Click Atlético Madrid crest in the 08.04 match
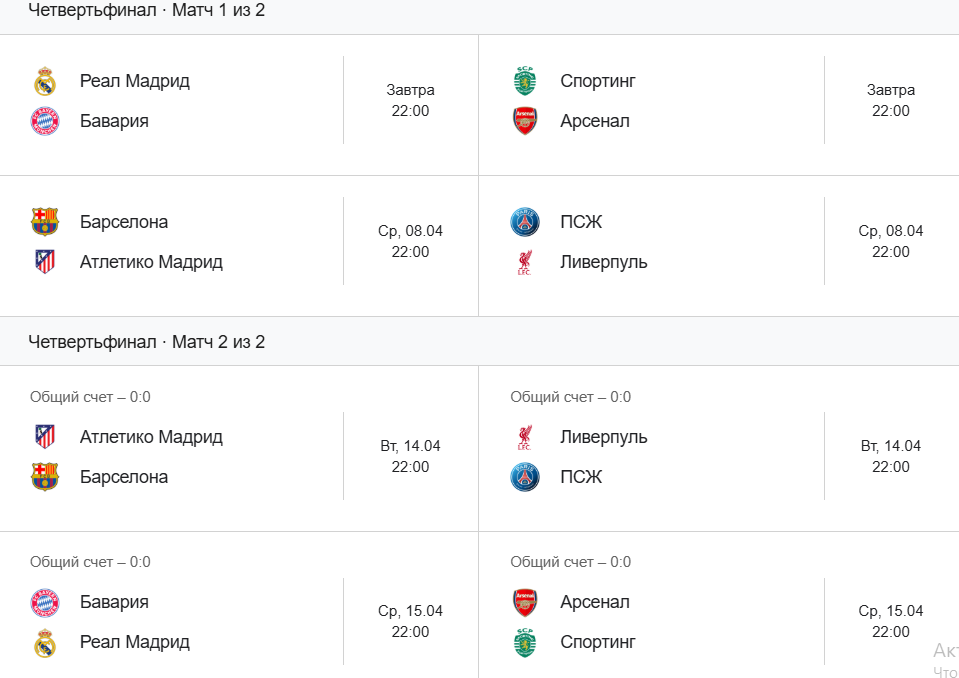This screenshot has width=959, height=678. point(45,262)
